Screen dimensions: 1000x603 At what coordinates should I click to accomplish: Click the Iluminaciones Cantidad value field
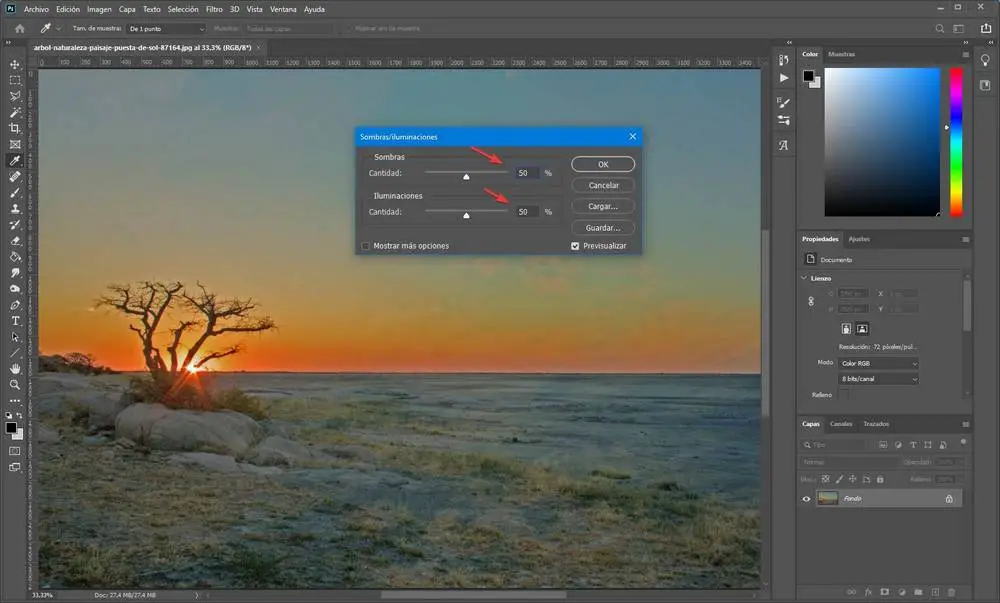point(525,212)
